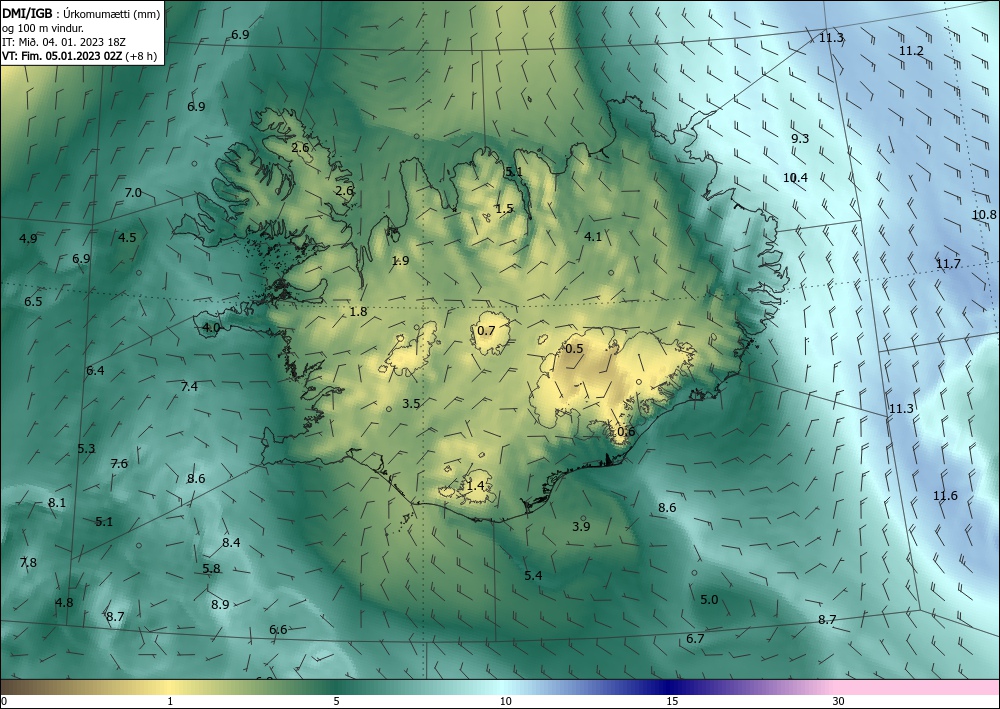Select the 'og 100 m vindur.' legend line
1000x709 pixels.
coord(42,27)
